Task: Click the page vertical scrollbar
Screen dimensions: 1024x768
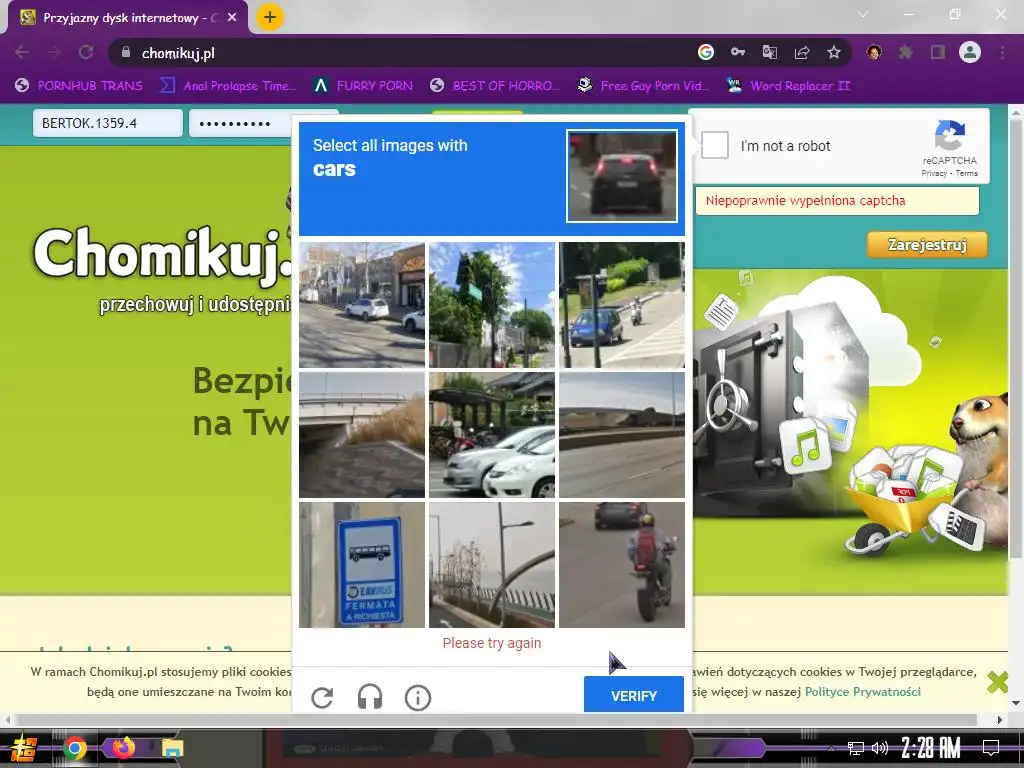Action: 1016,340
